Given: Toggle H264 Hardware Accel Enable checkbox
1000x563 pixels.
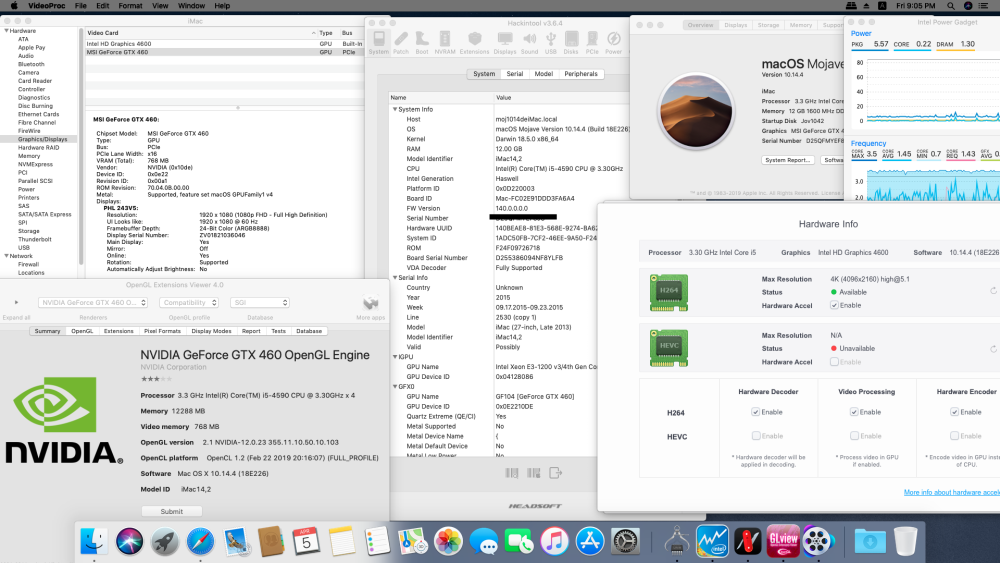Looking at the screenshot, I should click(834, 305).
